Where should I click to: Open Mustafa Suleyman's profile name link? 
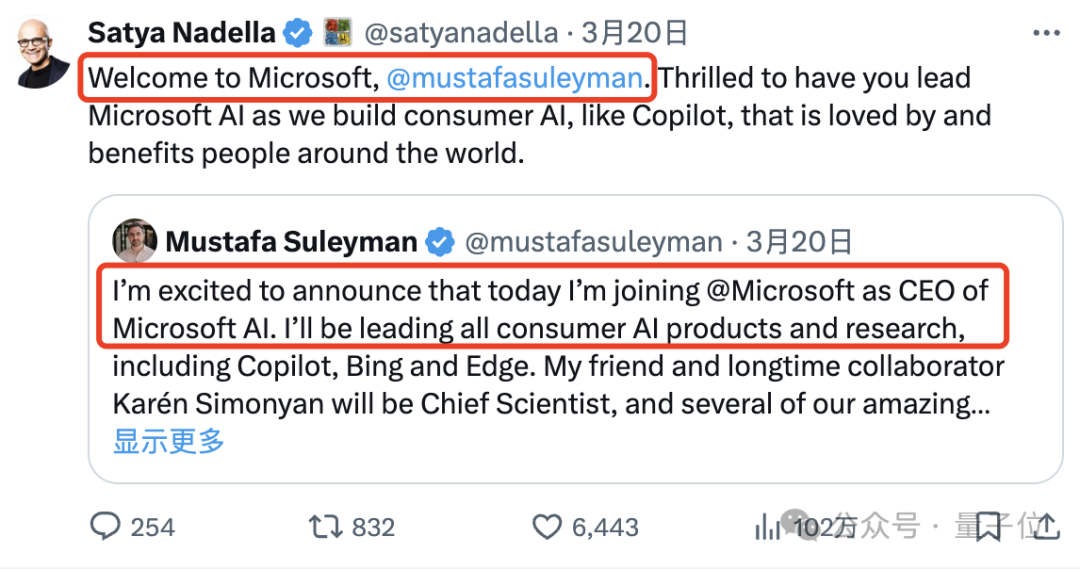pyautogui.click(x=291, y=241)
